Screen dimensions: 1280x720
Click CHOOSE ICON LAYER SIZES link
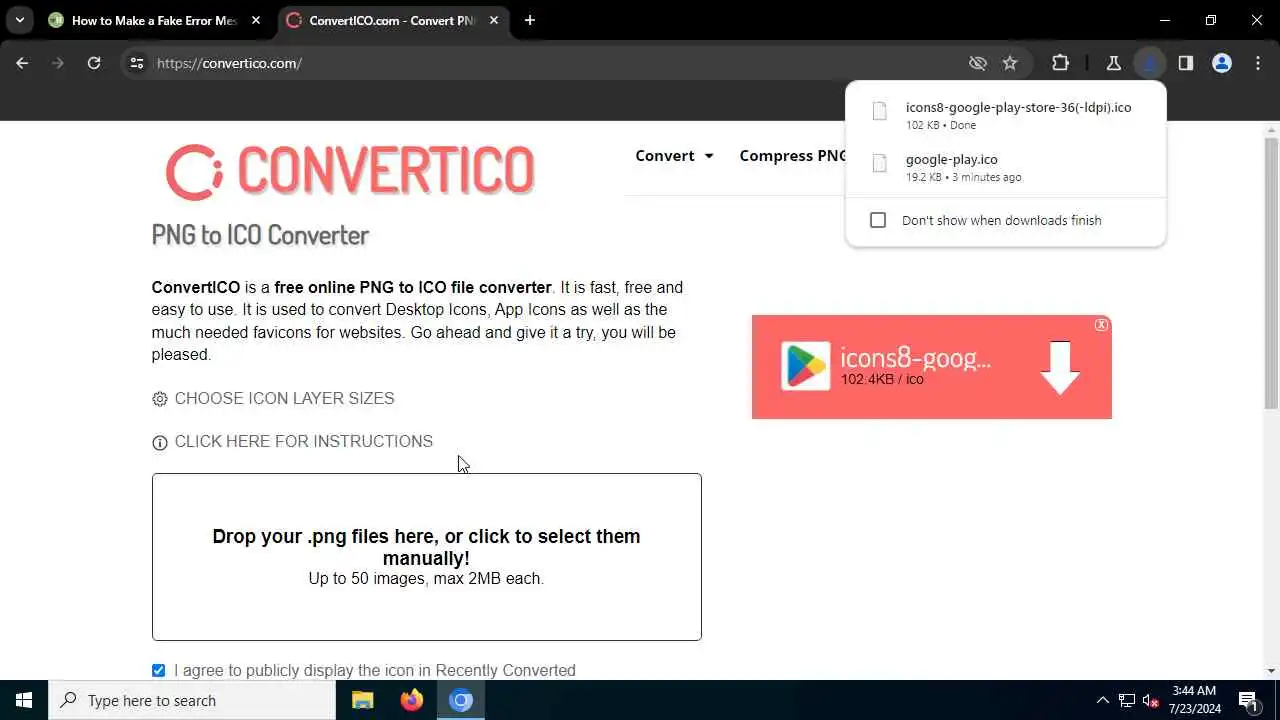pyautogui.click(x=284, y=398)
